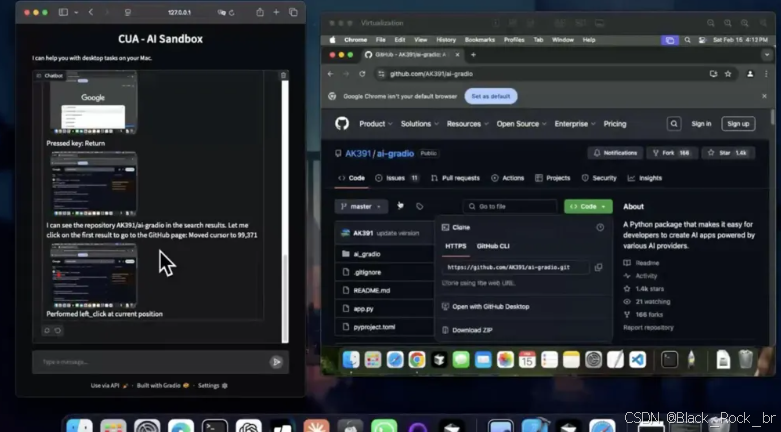Click the help icon in Clone panel
The width and height of the screenshot is (781, 432).
tap(600, 227)
